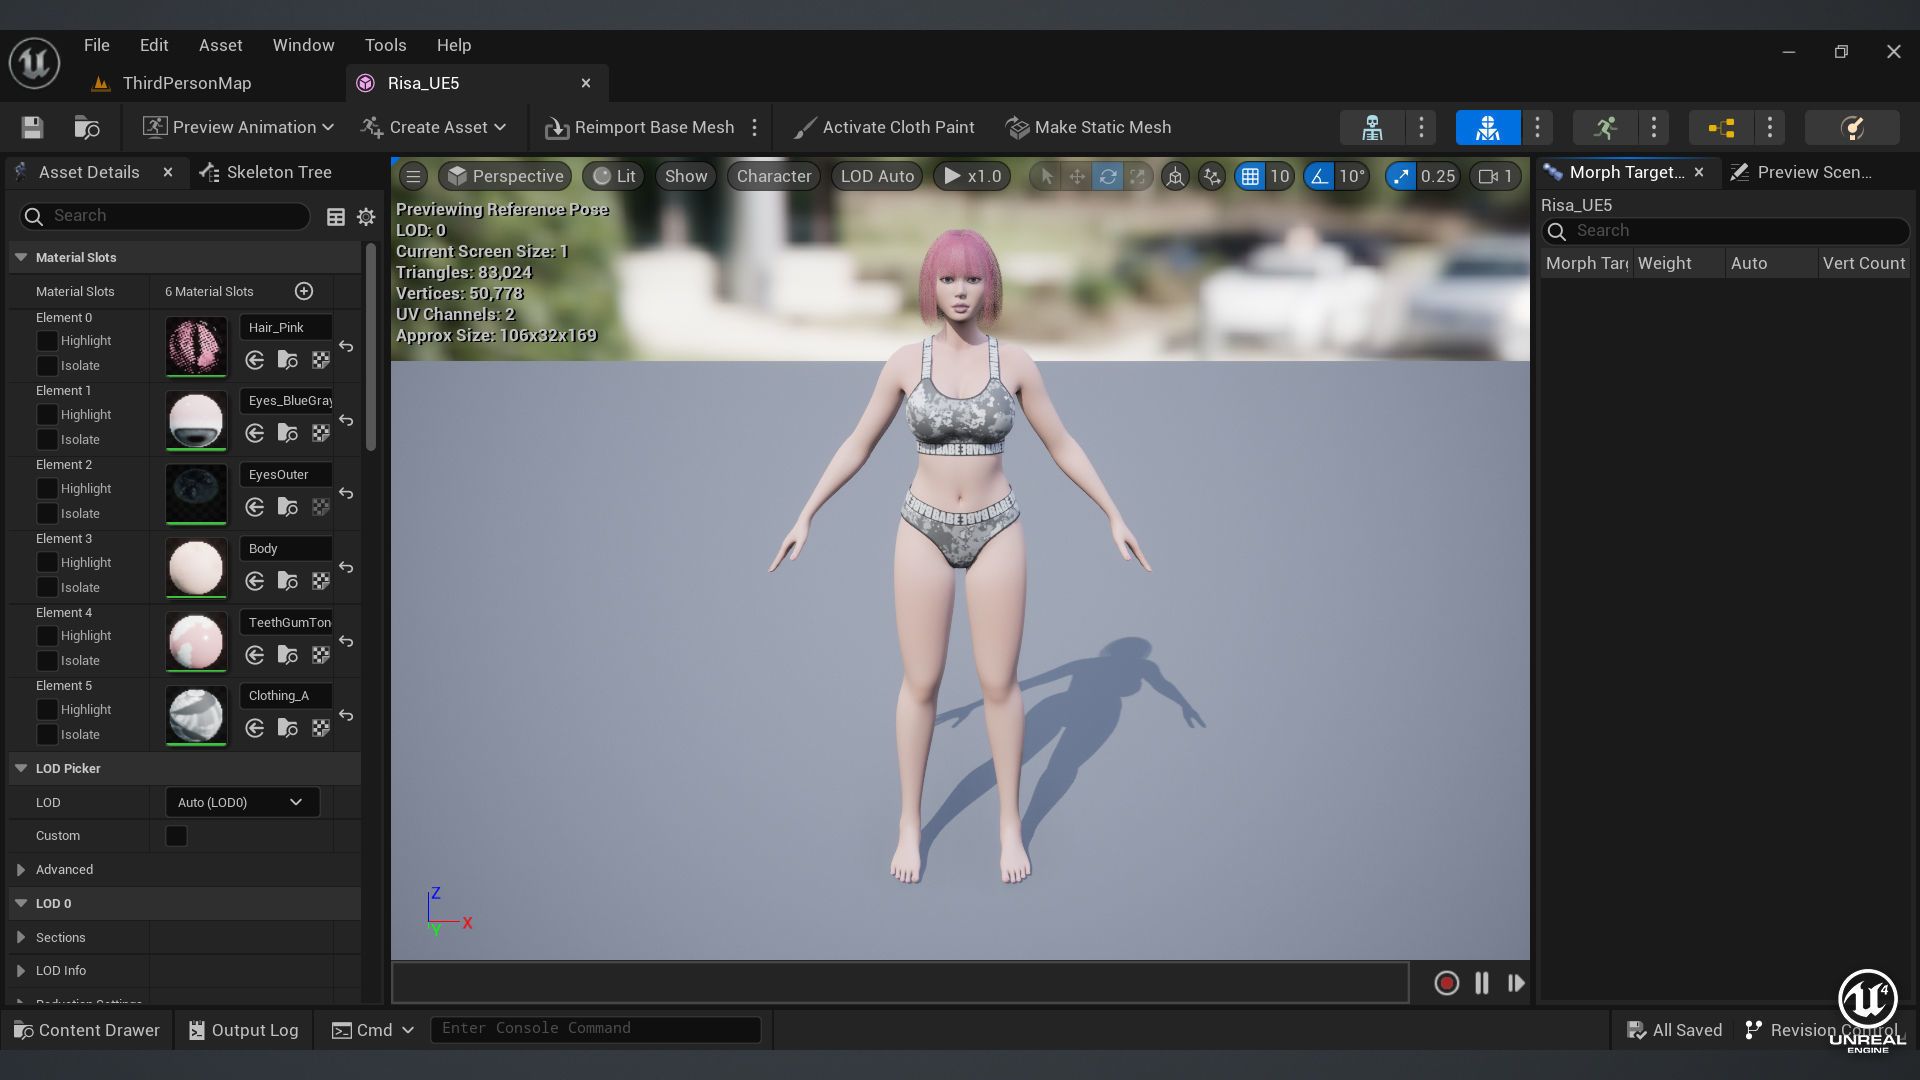Open the Asset menu
This screenshot has height=1080, width=1920.
[x=220, y=45]
